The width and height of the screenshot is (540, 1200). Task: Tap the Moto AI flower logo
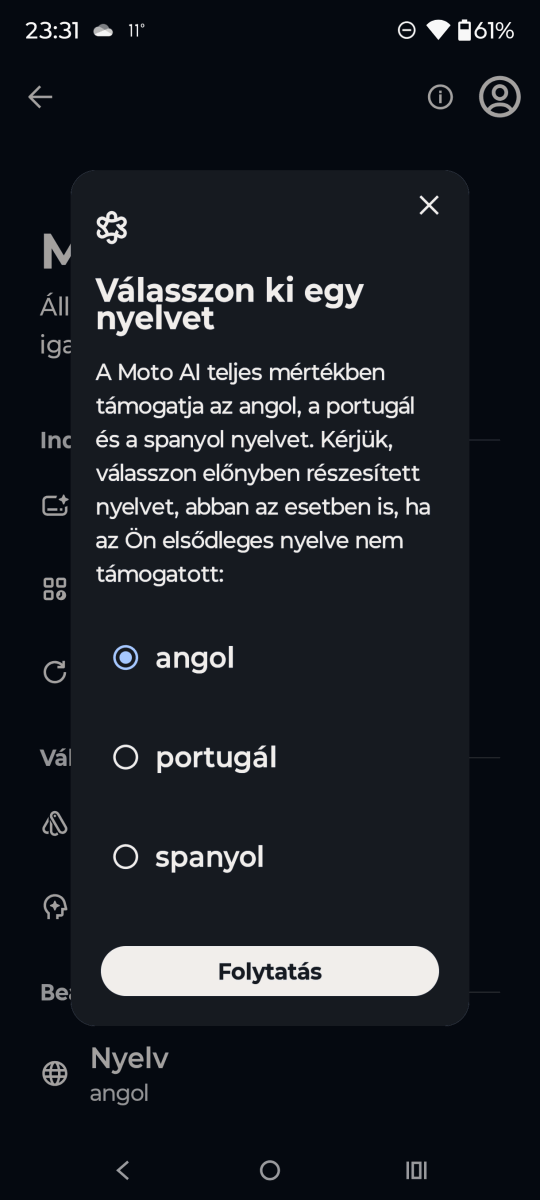coord(112,228)
